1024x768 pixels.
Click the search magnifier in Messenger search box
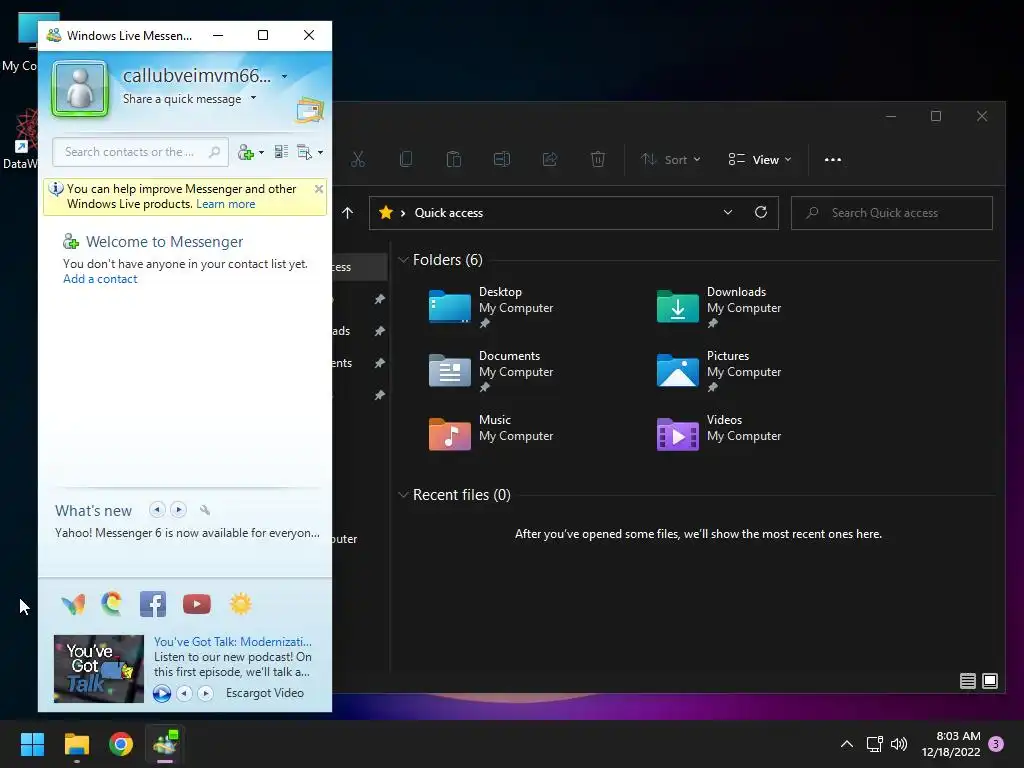pos(214,152)
